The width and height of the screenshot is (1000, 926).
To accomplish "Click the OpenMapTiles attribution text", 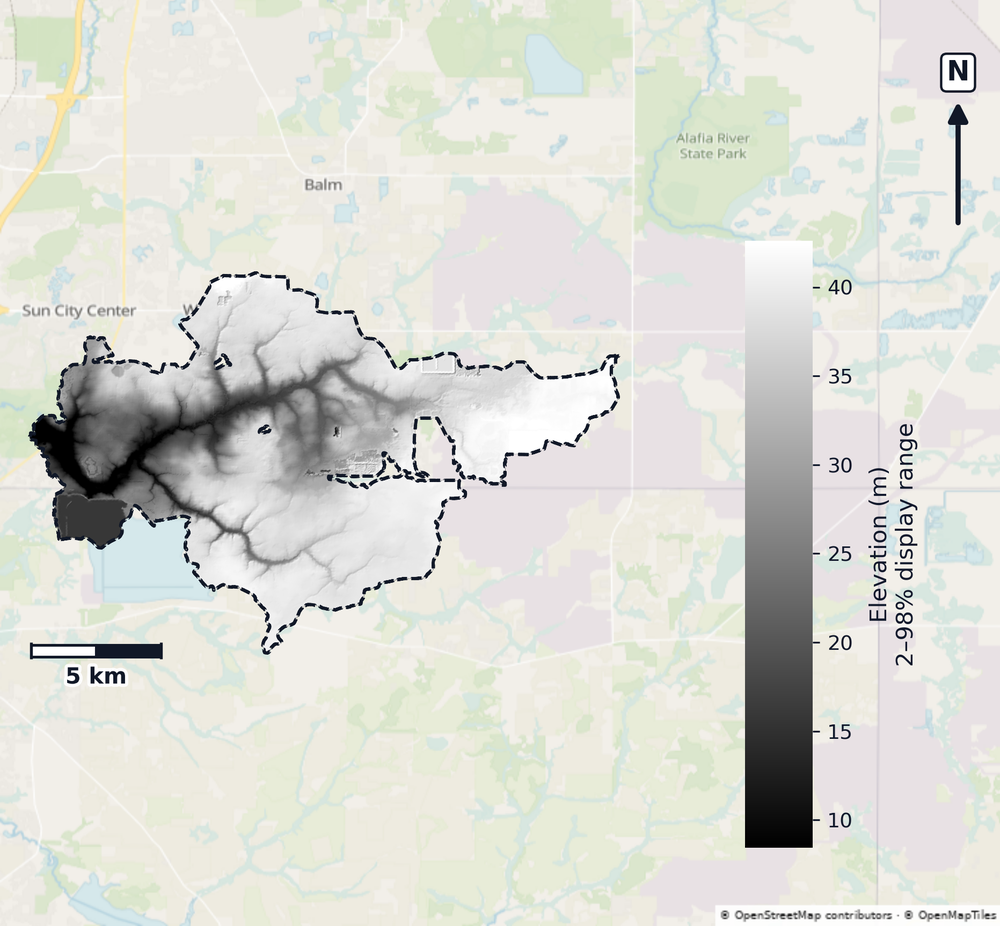I will point(950,916).
